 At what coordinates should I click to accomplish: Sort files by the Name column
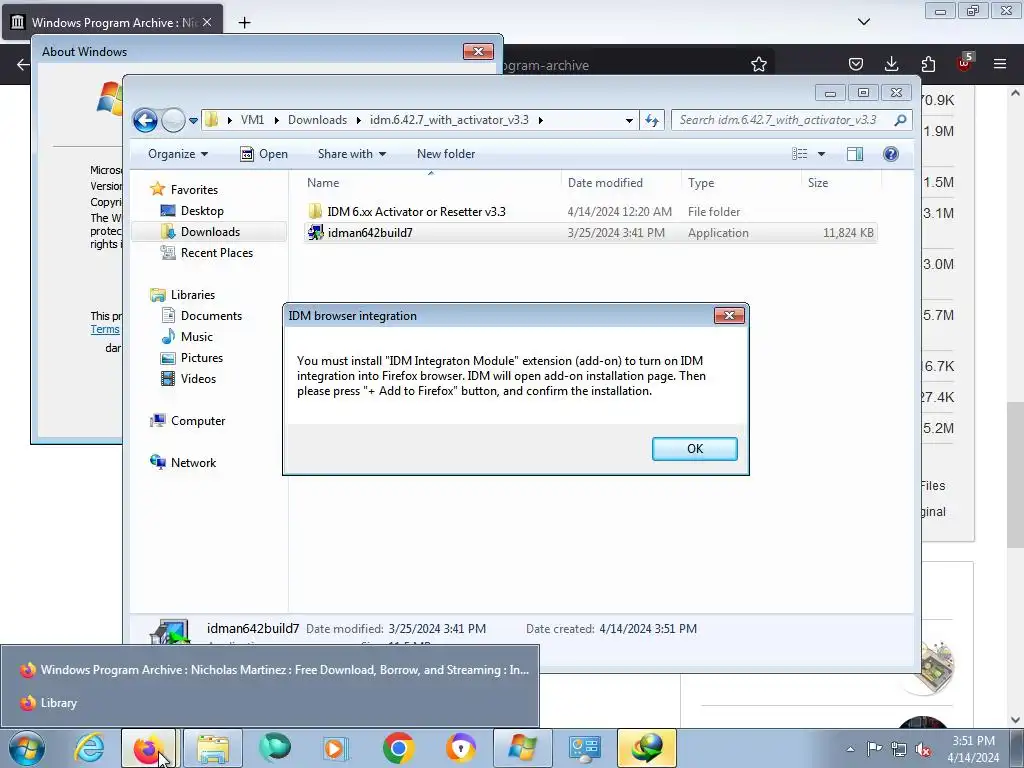431,183
